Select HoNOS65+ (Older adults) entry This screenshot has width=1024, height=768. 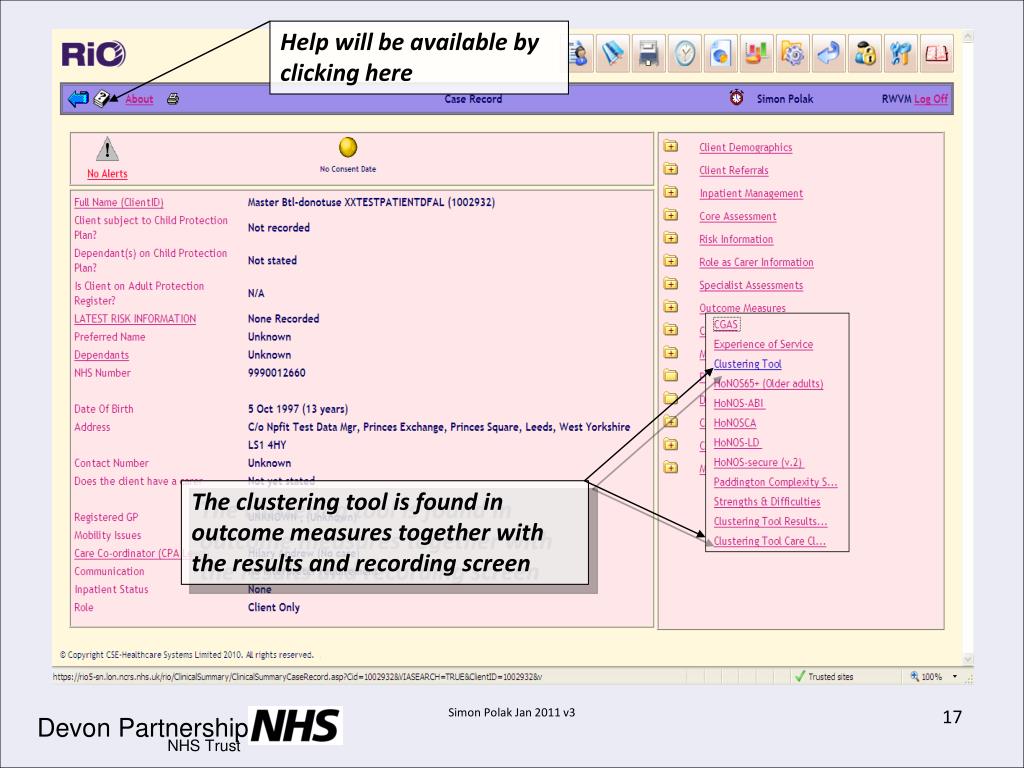pyautogui.click(x=768, y=383)
